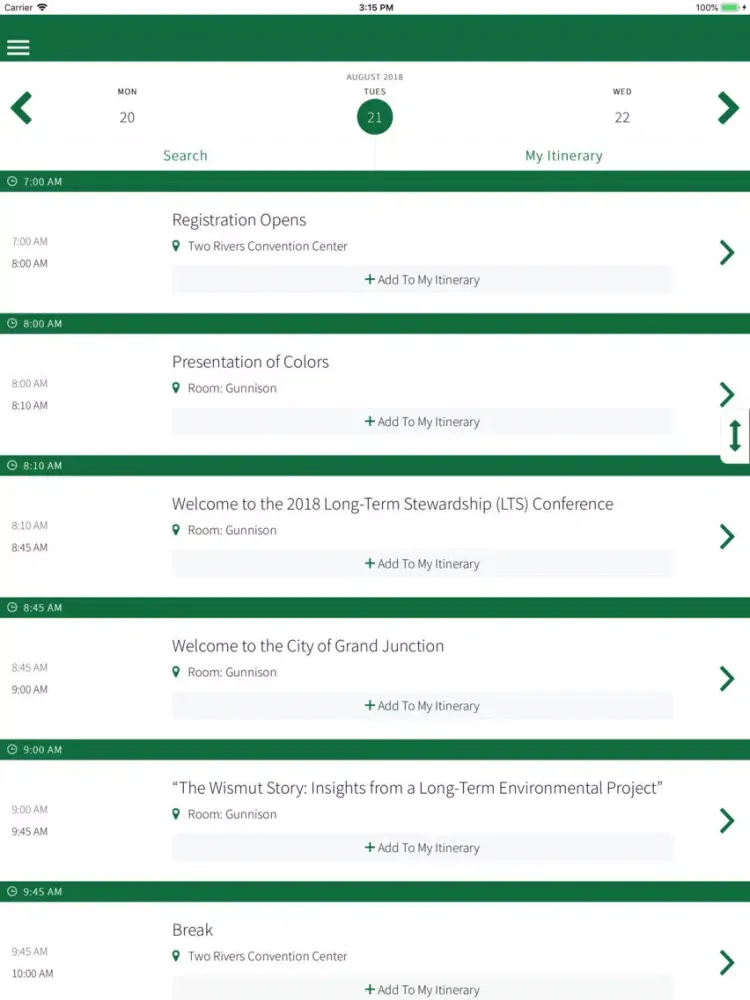Click the clock icon on the 9:00 AM header
The image size is (750, 1000).
[x=10, y=749]
